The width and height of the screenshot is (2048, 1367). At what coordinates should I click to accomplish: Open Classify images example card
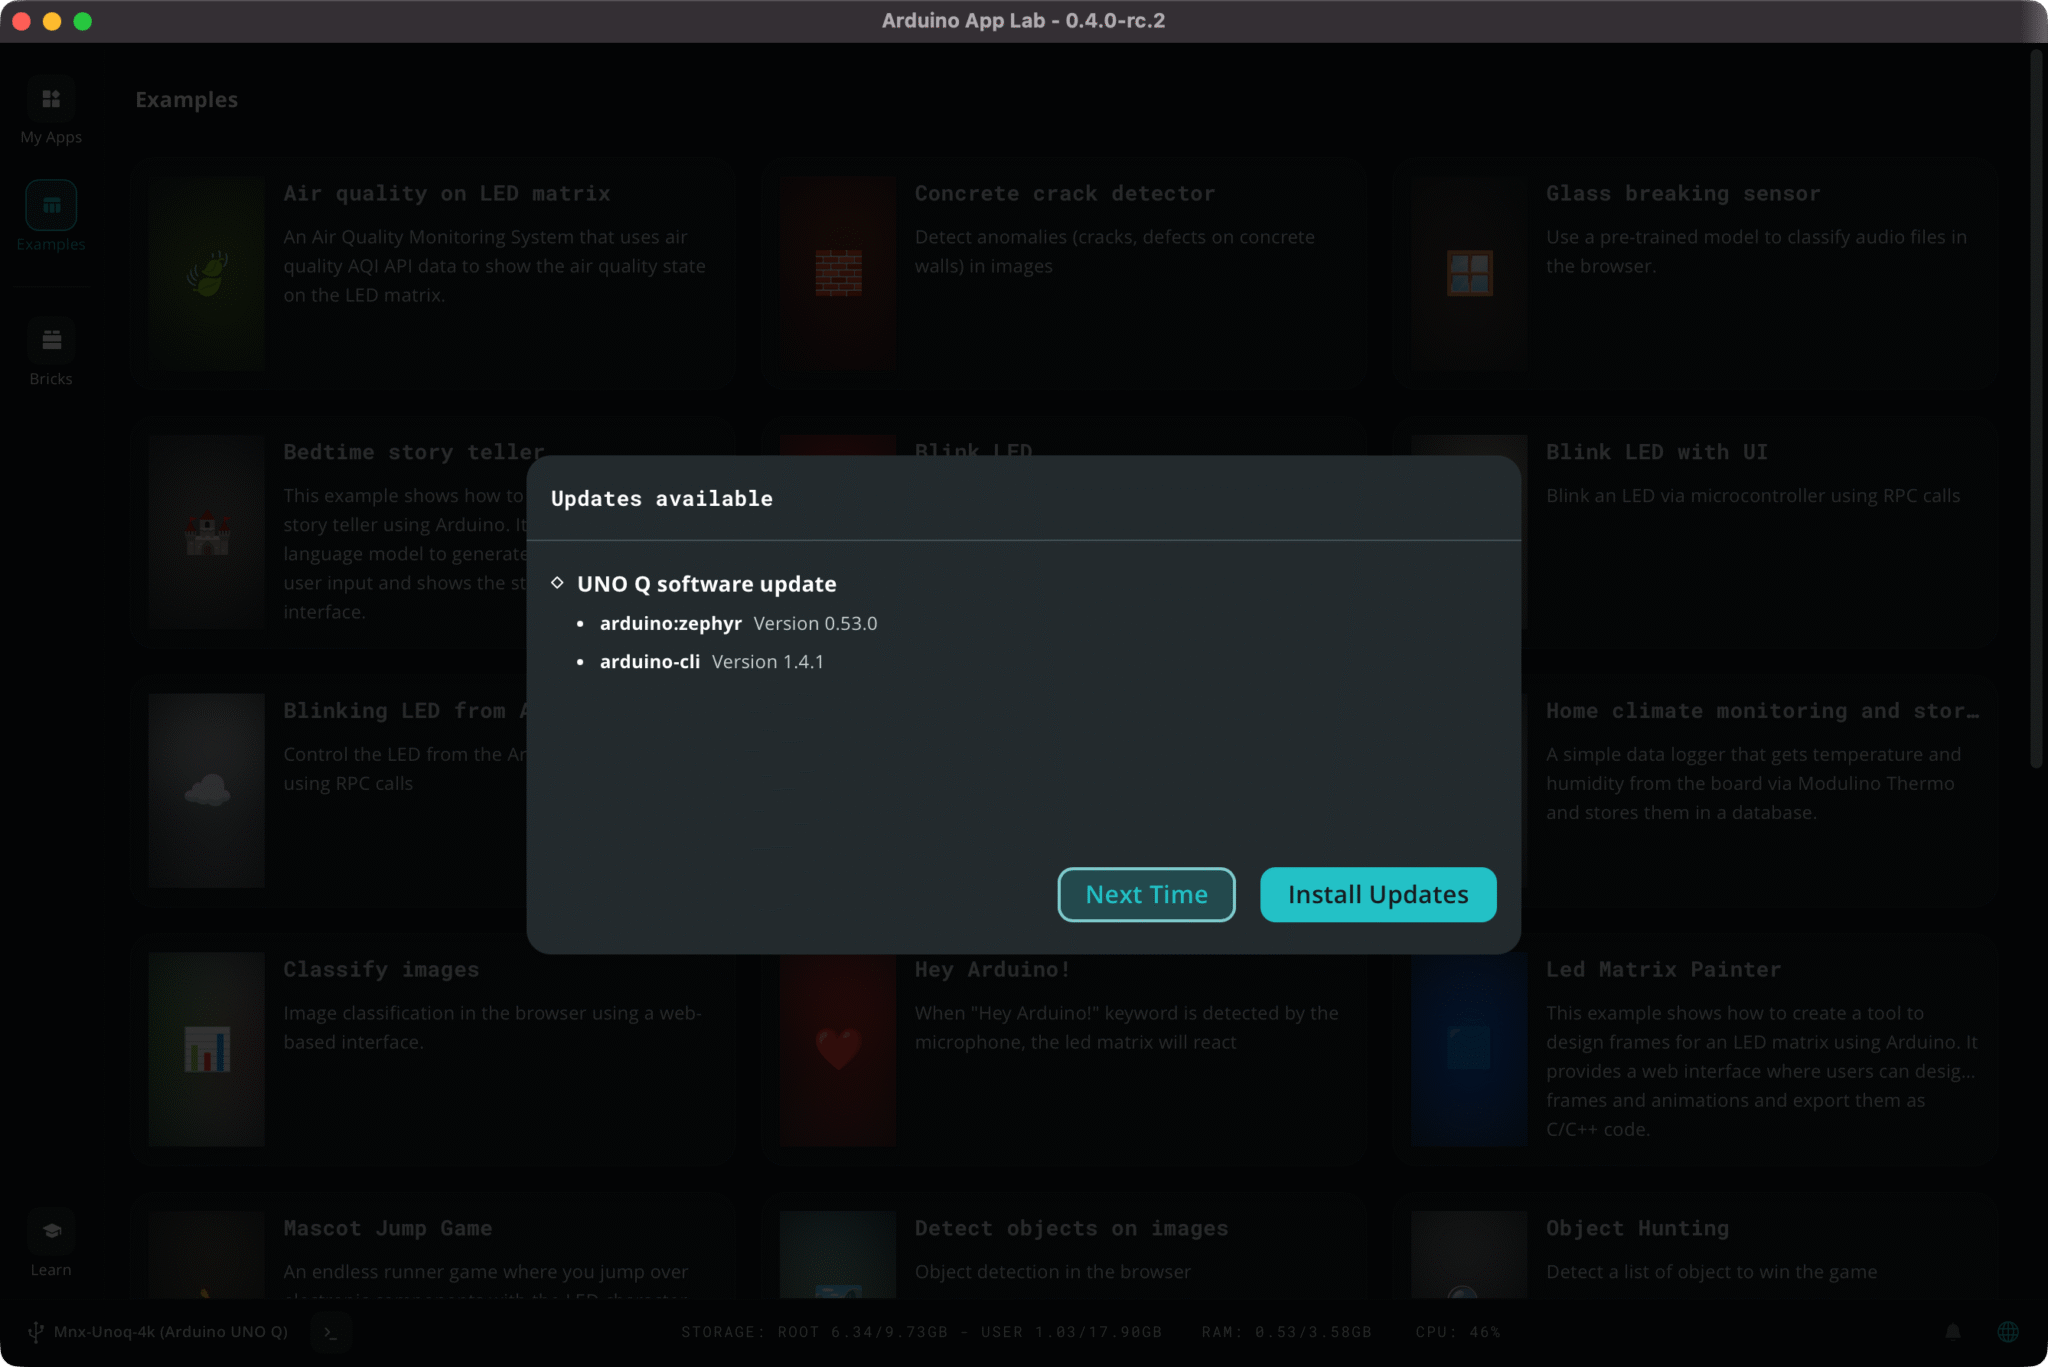click(x=381, y=969)
